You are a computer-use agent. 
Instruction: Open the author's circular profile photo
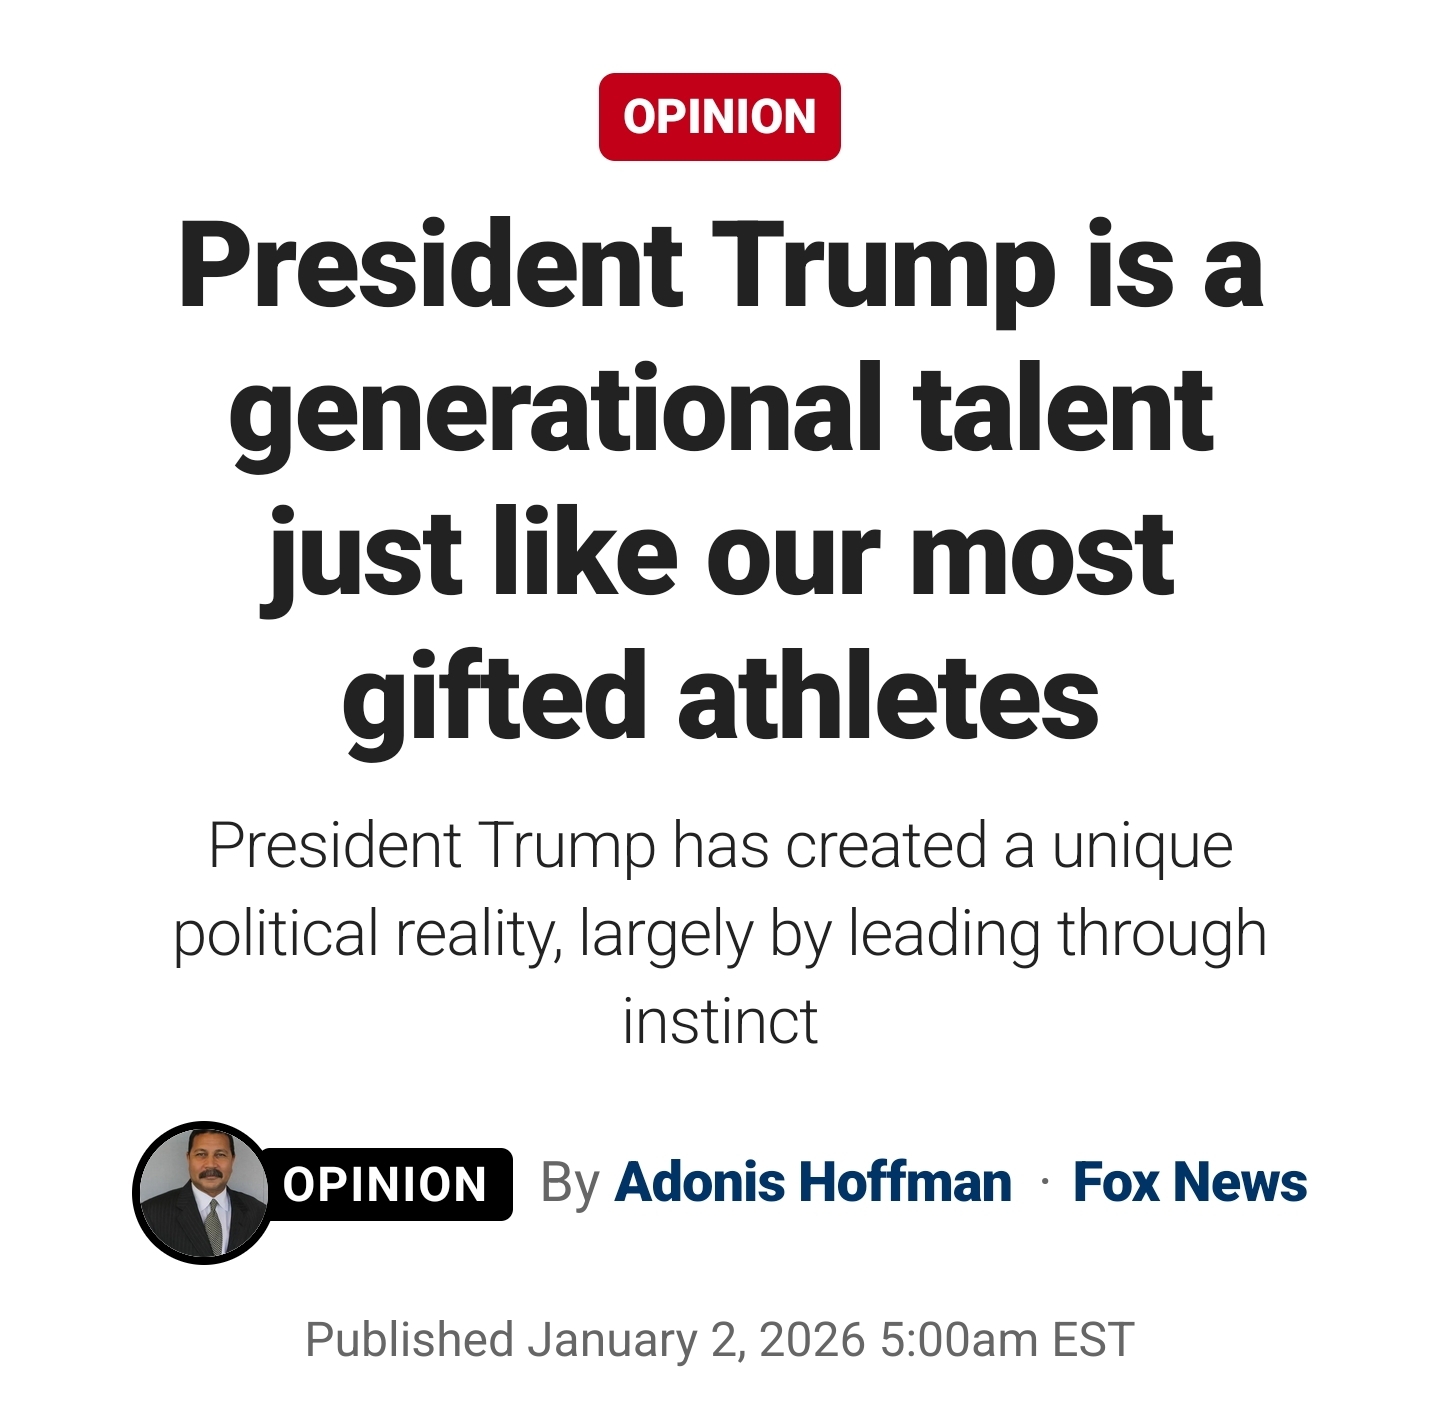[203, 1192]
